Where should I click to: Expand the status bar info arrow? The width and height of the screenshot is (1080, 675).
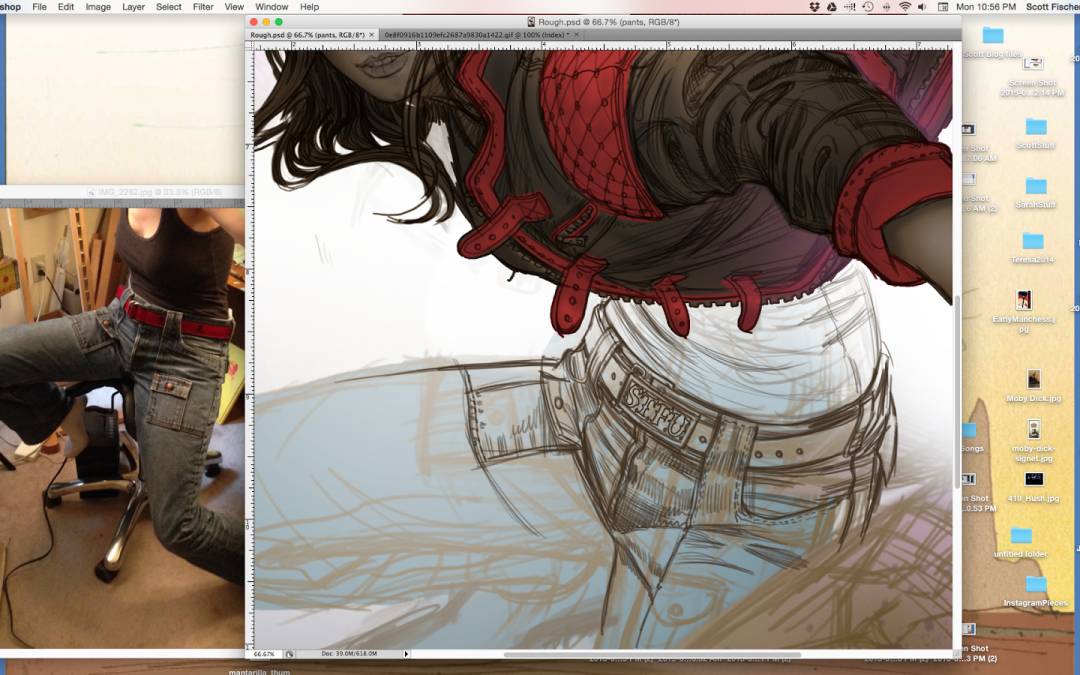(x=406, y=654)
